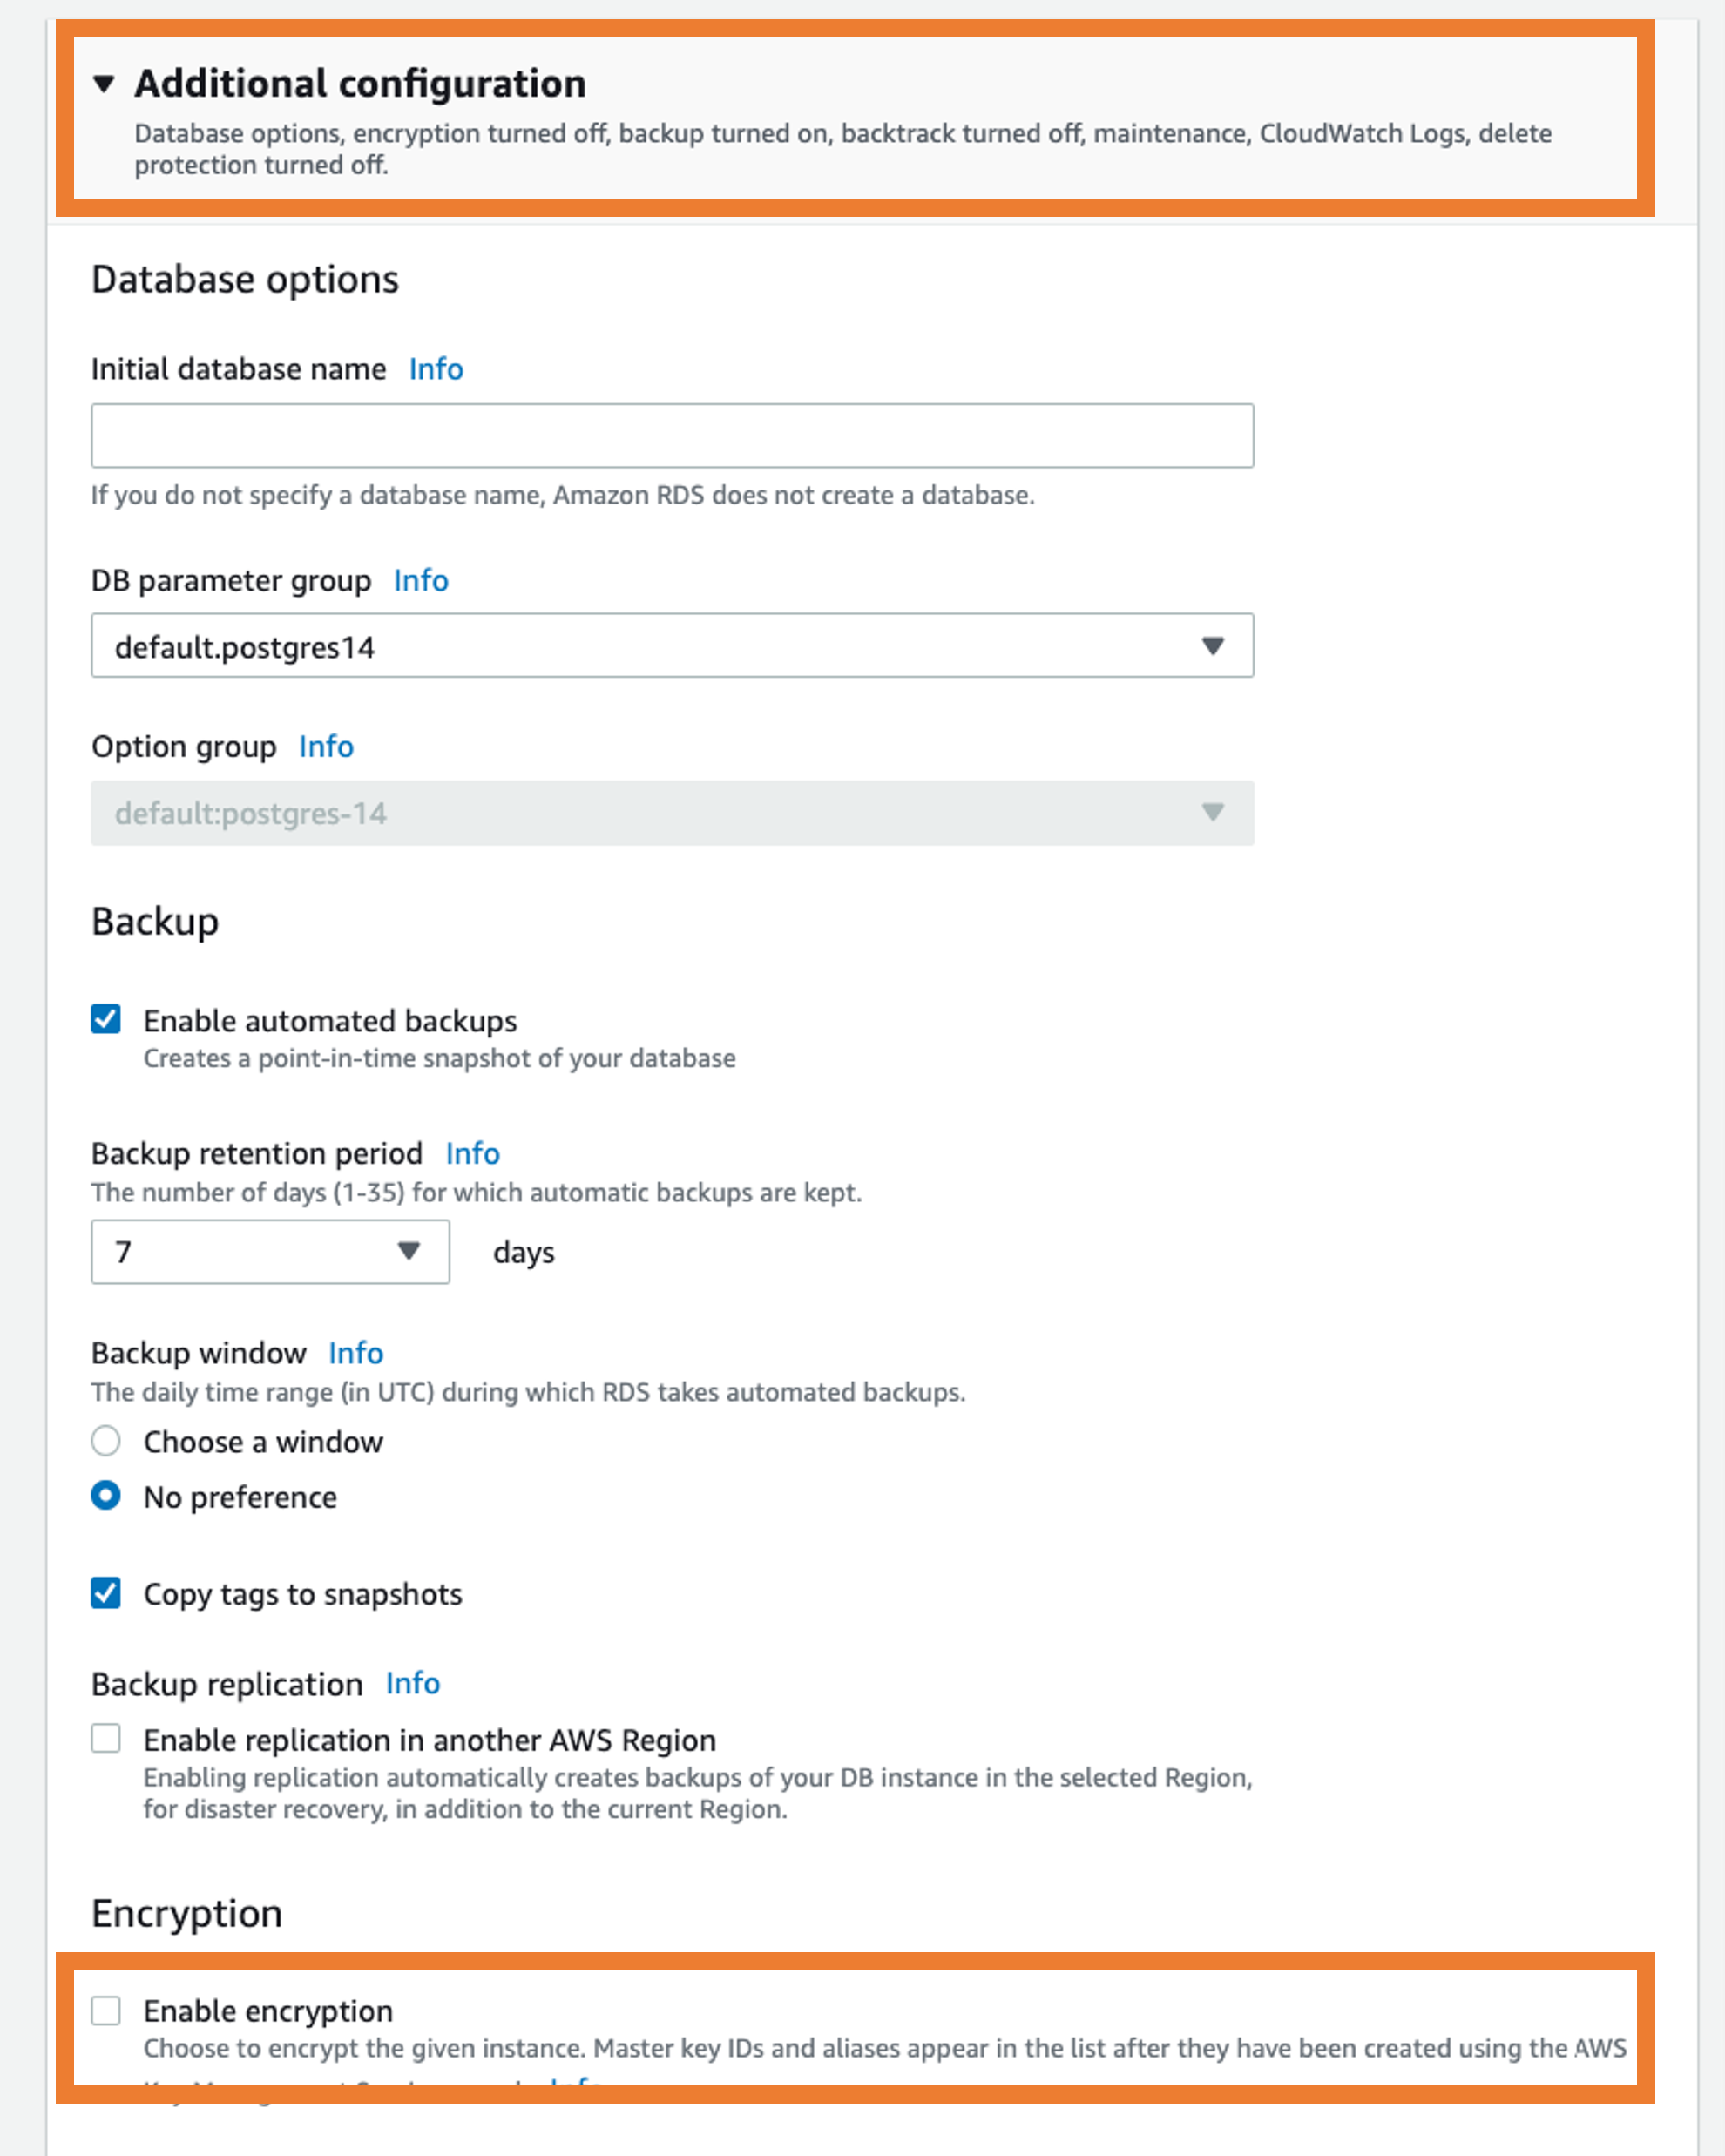This screenshot has height=2156, width=1725.
Task: Enable replication in another AWS Region
Action: tap(106, 1739)
